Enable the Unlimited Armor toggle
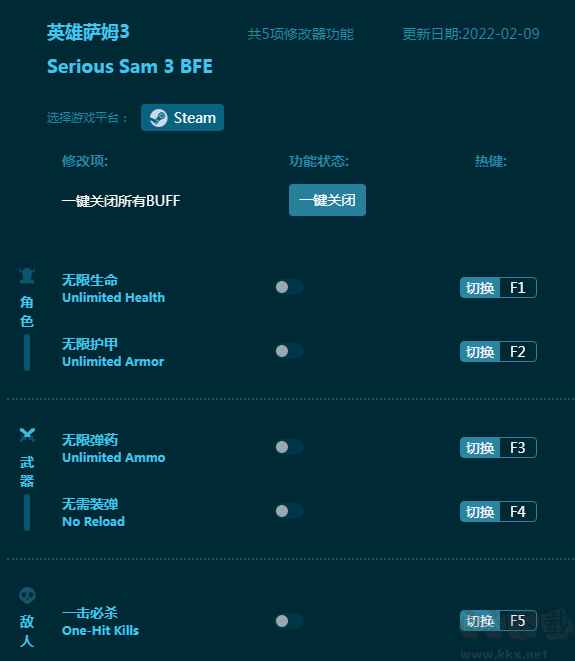The width and height of the screenshot is (575, 661). pyautogui.click(x=289, y=351)
